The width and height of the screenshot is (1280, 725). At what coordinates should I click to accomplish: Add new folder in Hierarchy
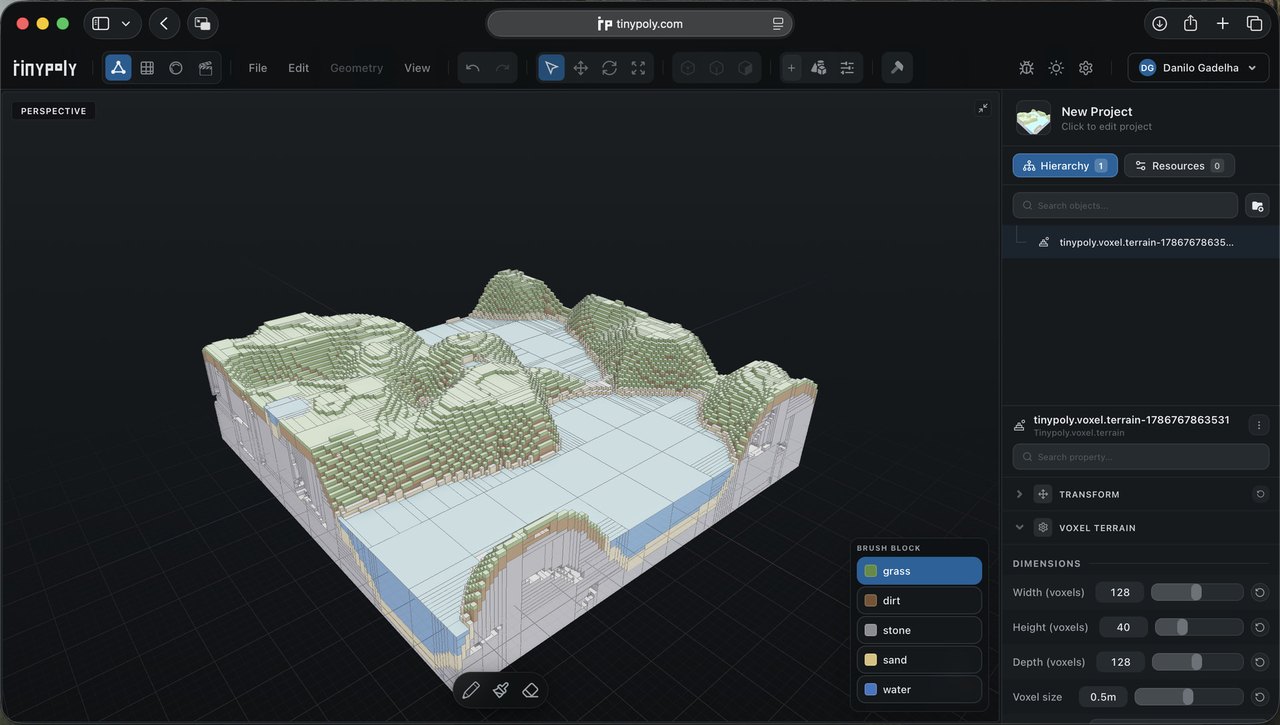[x=1257, y=205]
